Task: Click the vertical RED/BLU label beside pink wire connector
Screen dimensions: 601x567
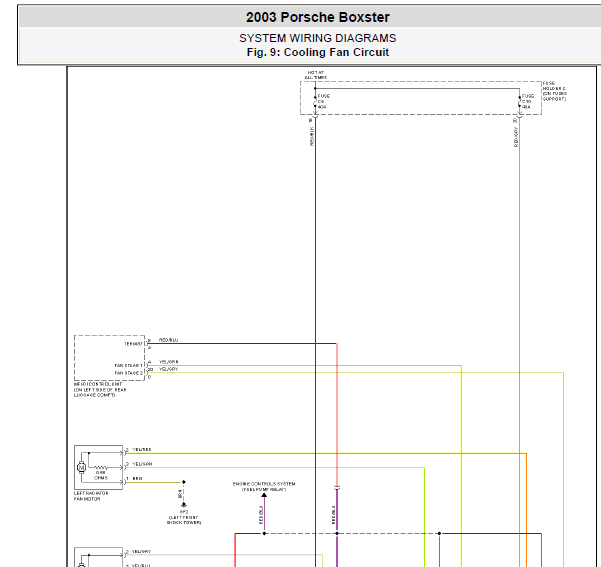Action: click(333, 515)
